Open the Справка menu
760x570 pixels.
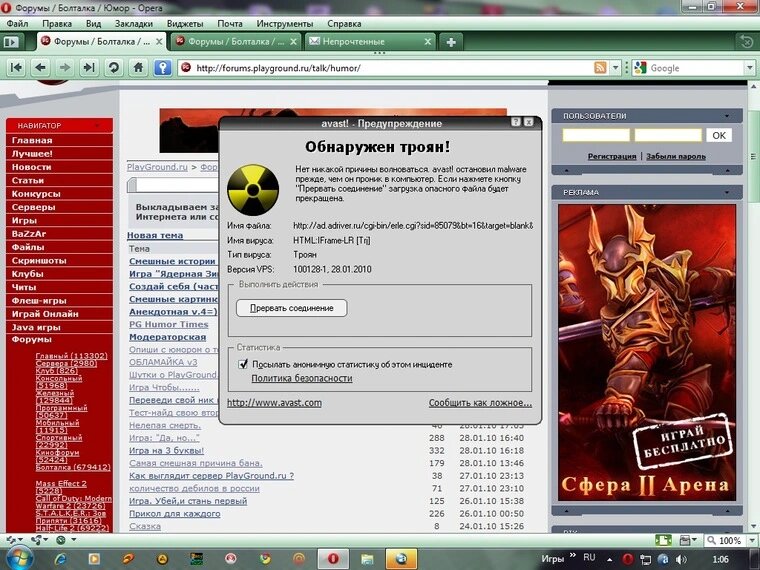pos(344,24)
